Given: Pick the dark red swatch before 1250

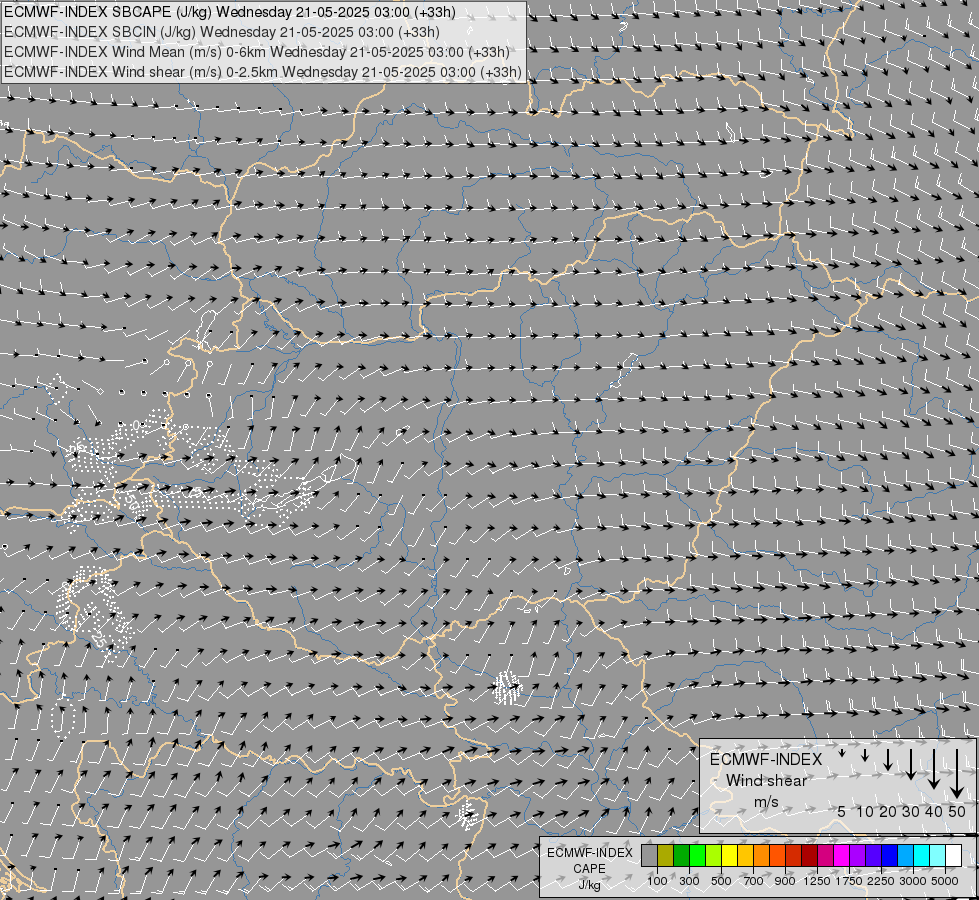Looking at the screenshot, I should [x=809, y=855].
